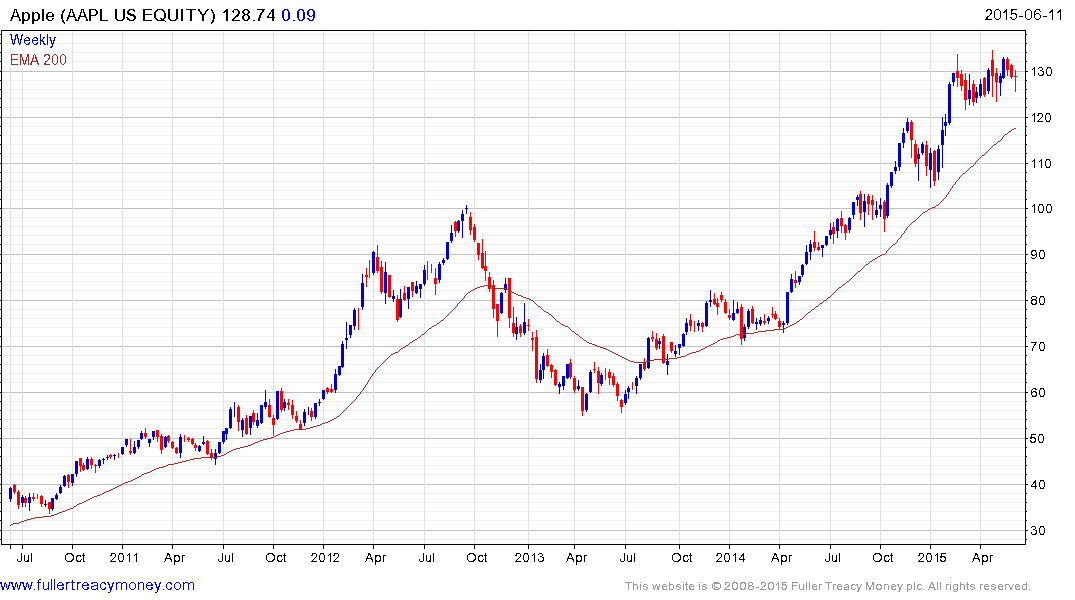The width and height of the screenshot is (1075, 600).
Task: Click the 130 price axis label
Action: coord(1041,71)
